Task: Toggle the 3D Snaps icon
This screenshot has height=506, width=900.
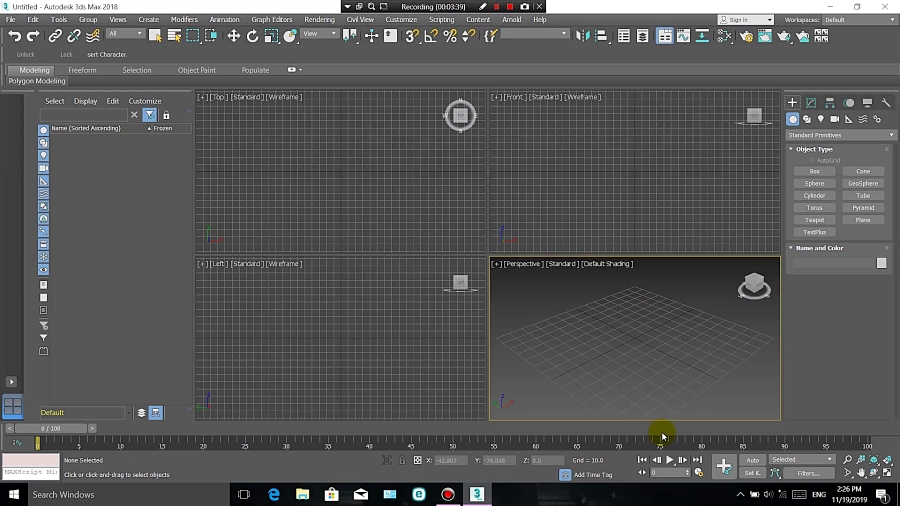Action: coord(412,36)
